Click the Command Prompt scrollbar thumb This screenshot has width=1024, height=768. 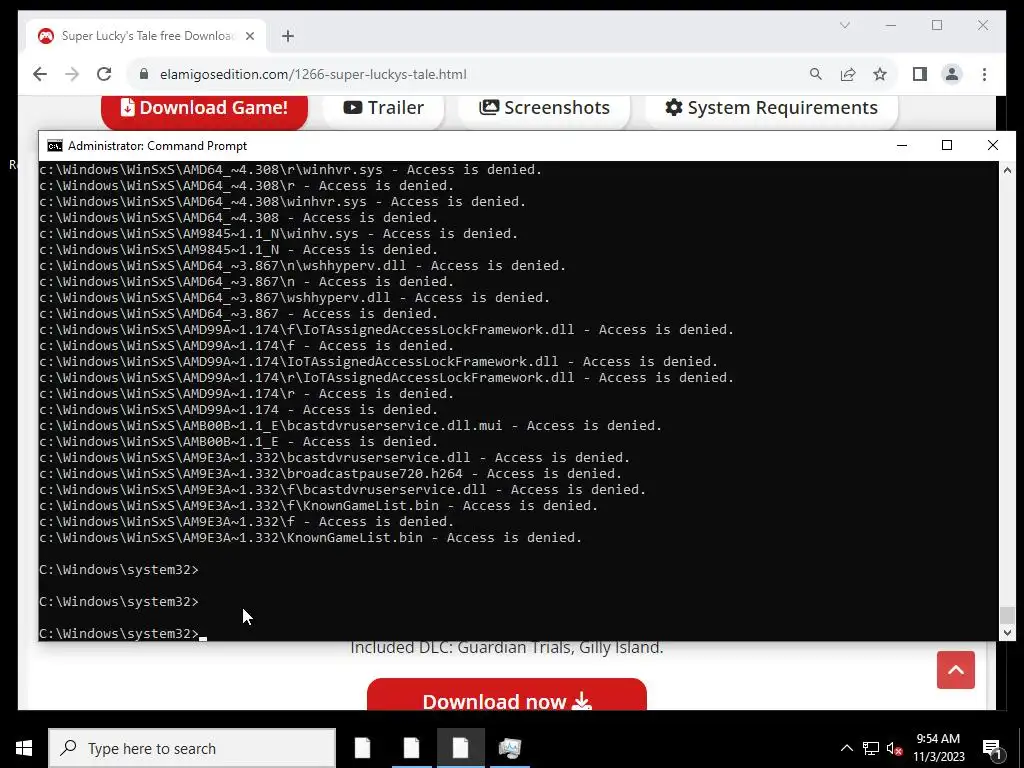click(1007, 615)
